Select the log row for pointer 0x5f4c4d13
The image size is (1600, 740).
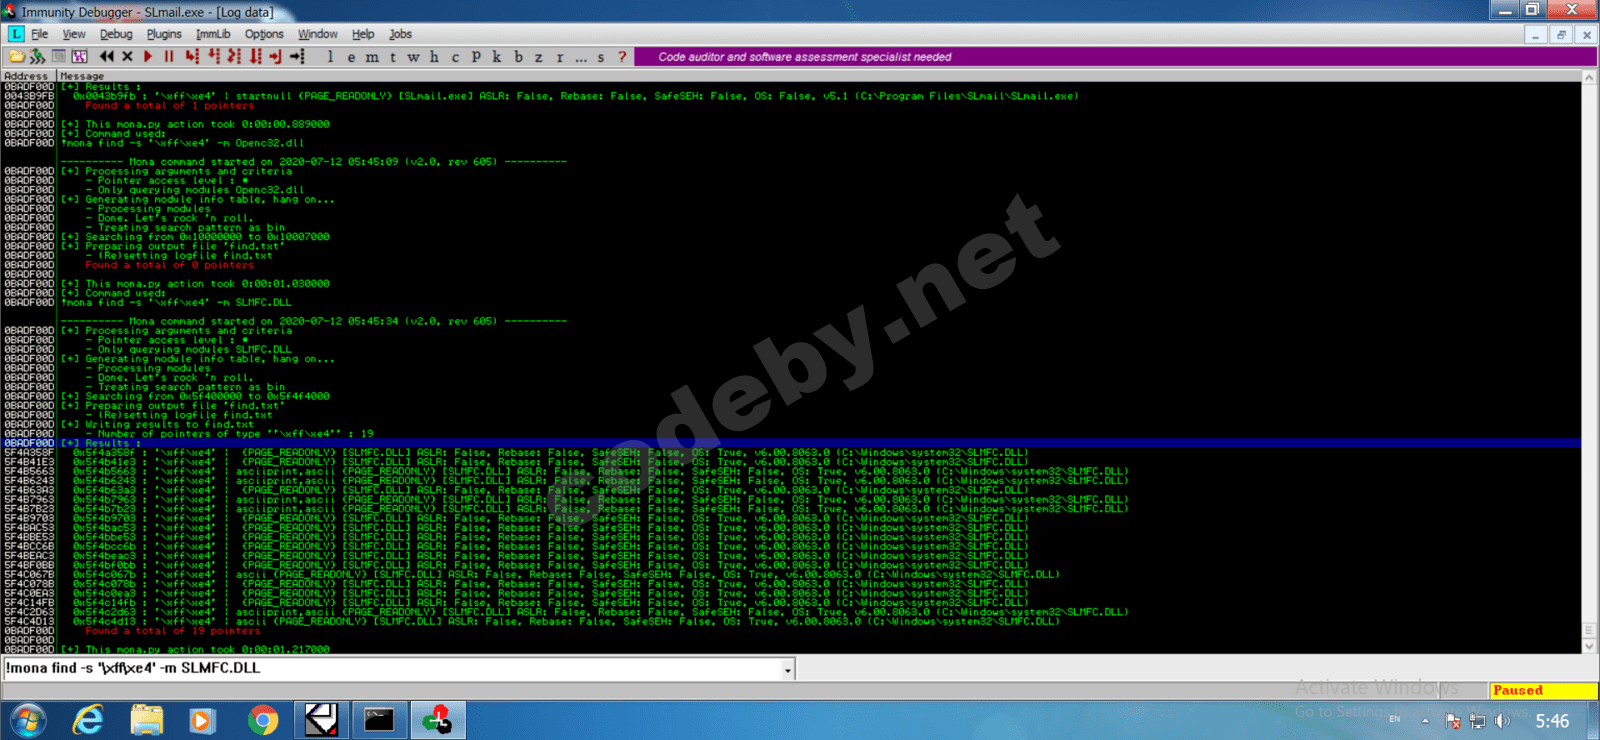point(791,621)
